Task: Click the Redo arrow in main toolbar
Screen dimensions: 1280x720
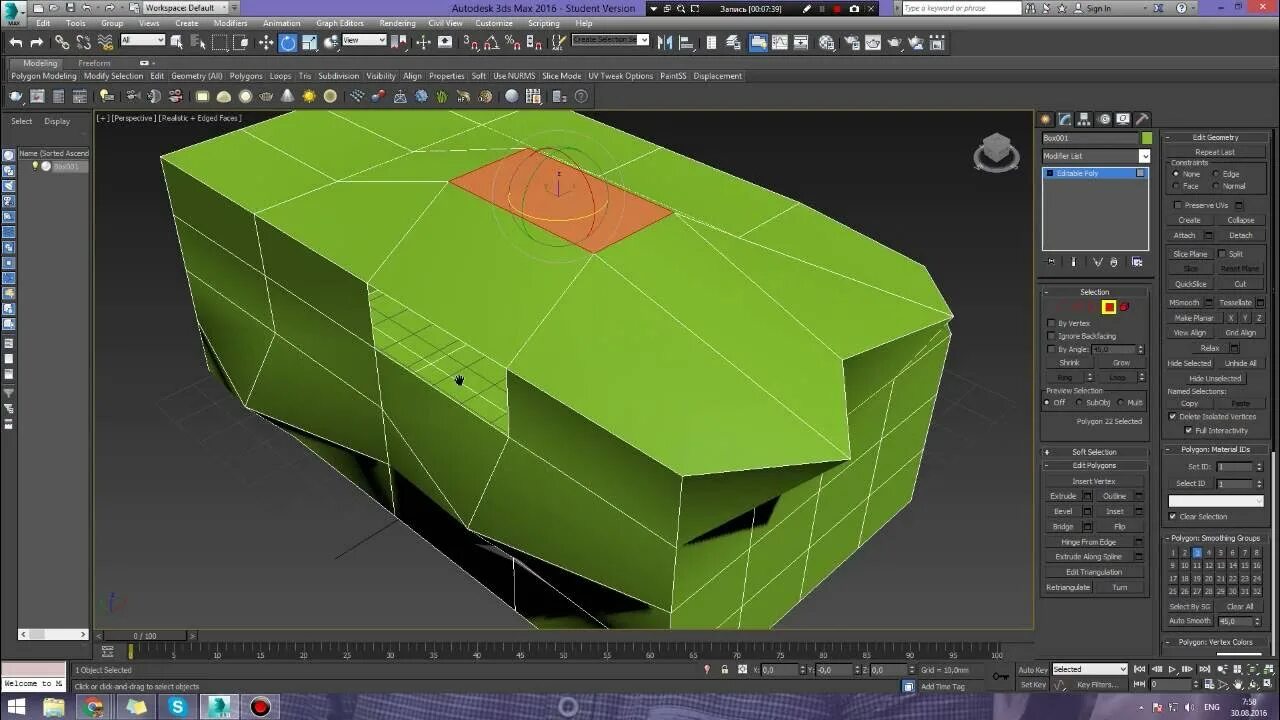Action: (x=37, y=42)
